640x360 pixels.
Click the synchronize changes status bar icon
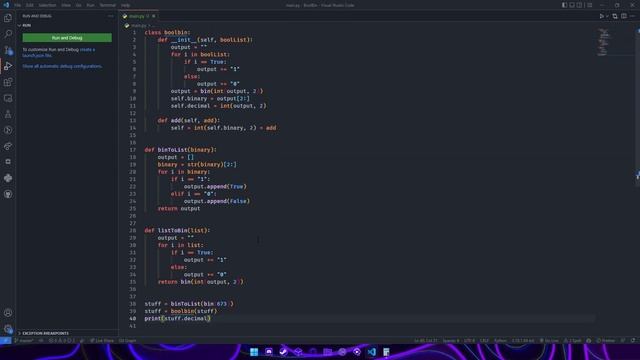pos(41,340)
